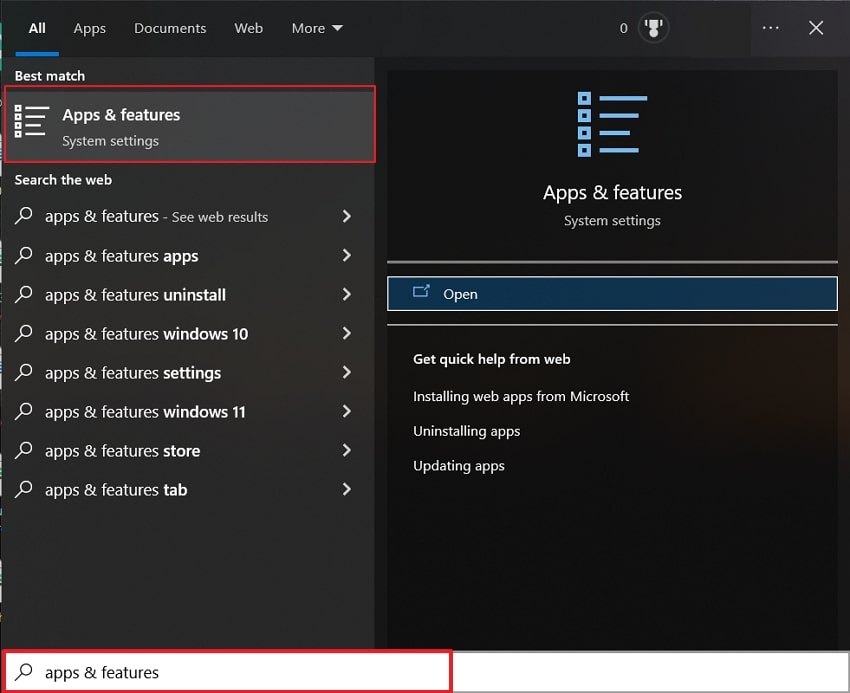Open 'Uninstalling apps' help link
This screenshot has width=850, height=693.
click(466, 431)
